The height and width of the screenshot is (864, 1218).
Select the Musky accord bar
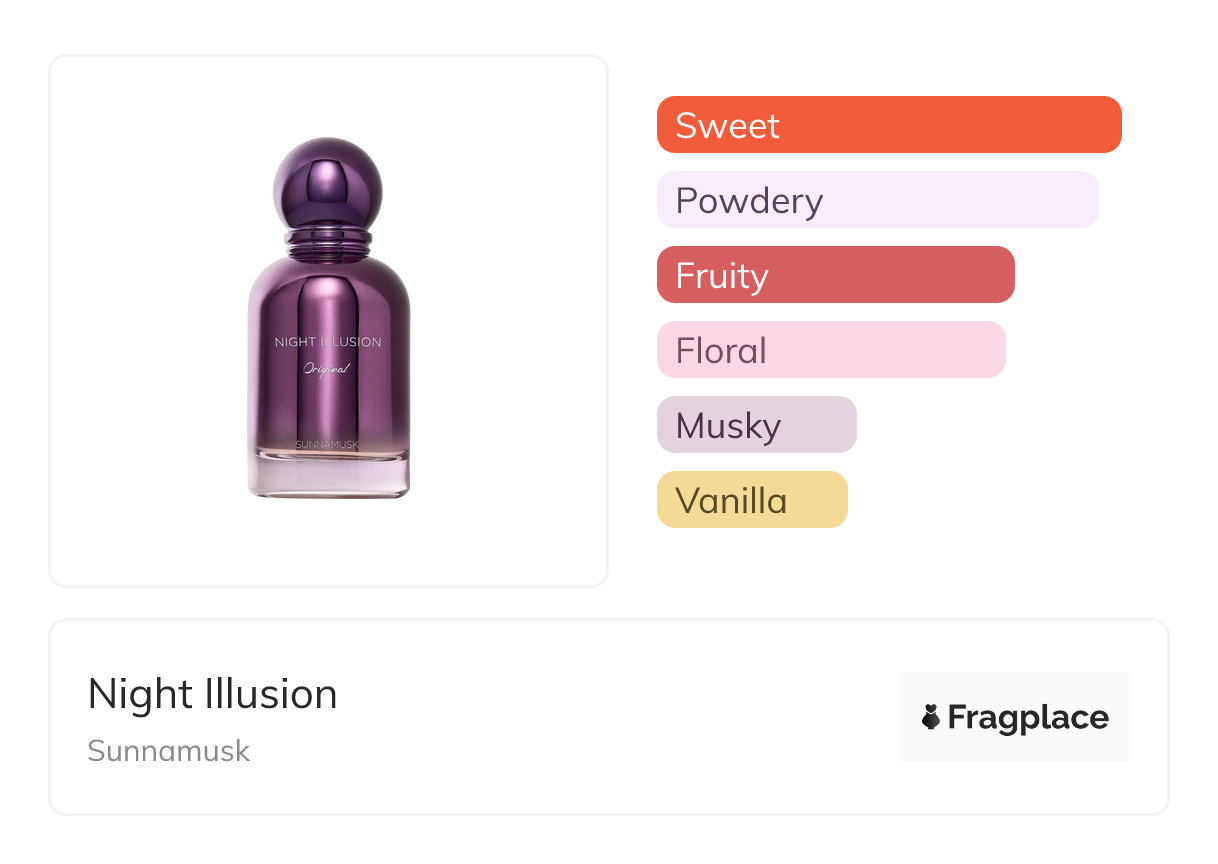point(756,425)
